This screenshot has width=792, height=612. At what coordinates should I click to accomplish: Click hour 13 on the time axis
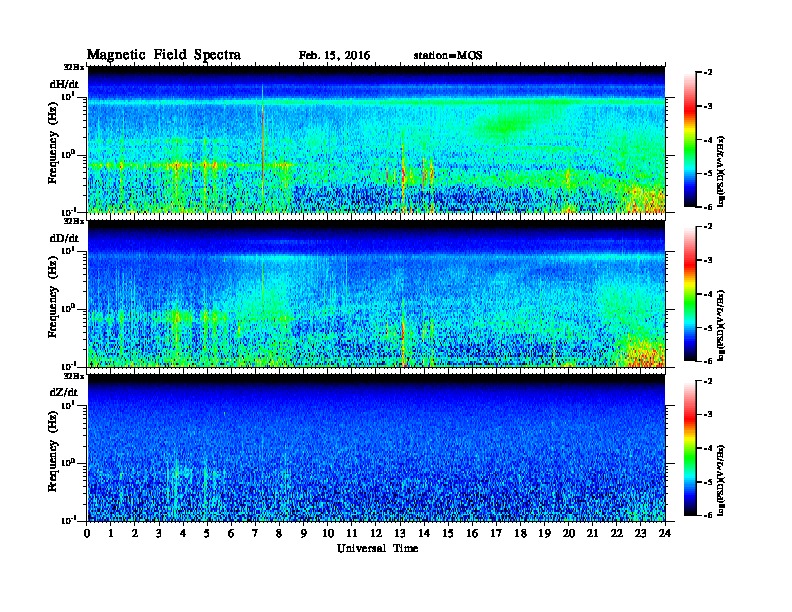pos(400,533)
